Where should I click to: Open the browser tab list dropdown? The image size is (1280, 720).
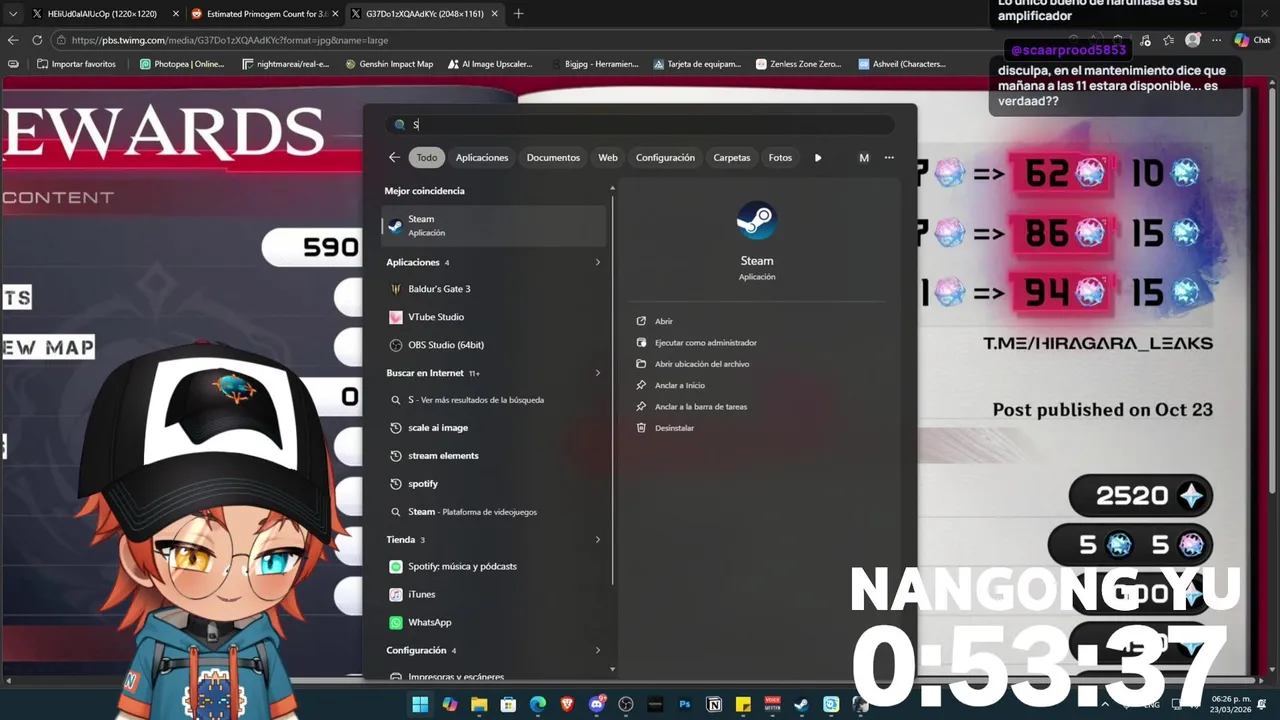click(12, 14)
